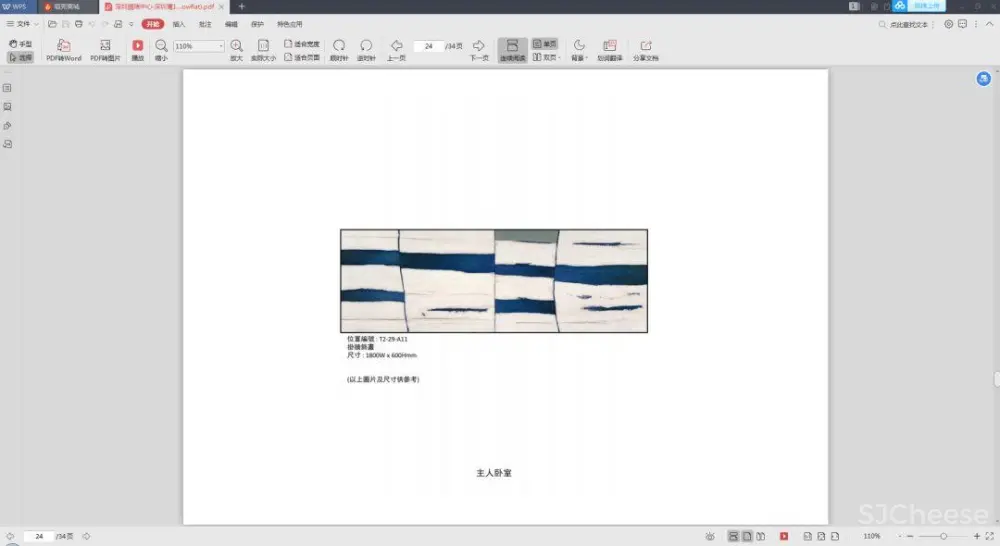Go to previous page with 上一页 arrow
The height and width of the screenshot is (546, 1000).
tap(396, 46)
